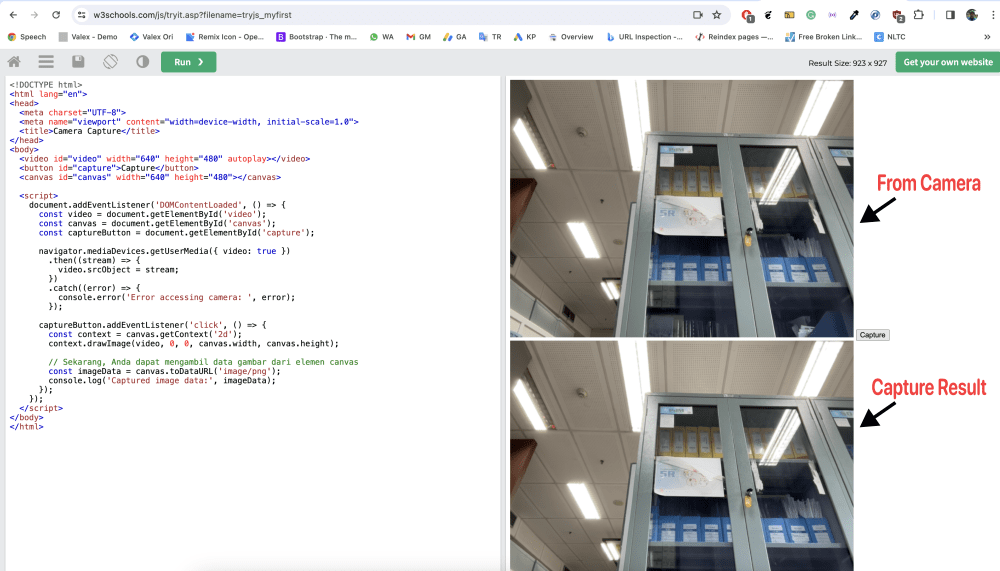Open the red extension with badge 1

point(747,15)
